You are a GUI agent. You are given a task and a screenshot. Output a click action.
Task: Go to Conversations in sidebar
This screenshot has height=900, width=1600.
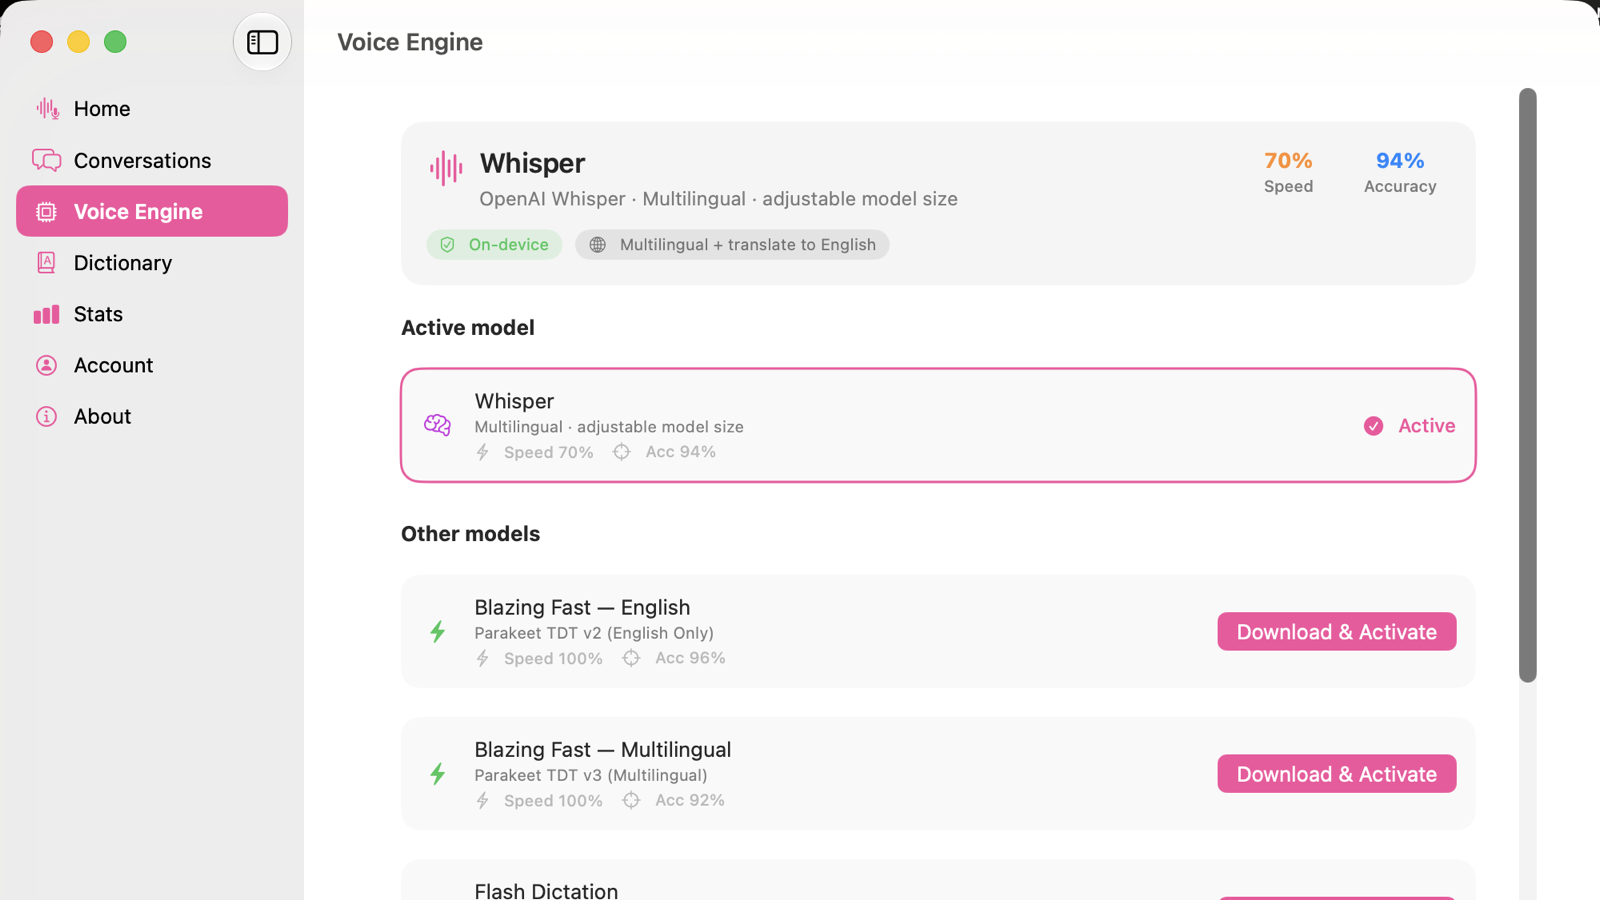pos(152,160)
